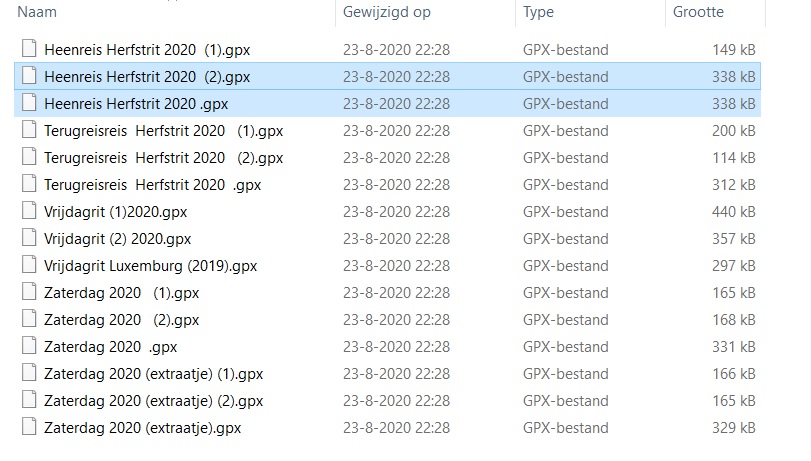Image resolution: width=811 pixels, height=461 pixels.
Task: Click file icon of Zaterdag 2020 .gpx
Action: click(29, 345)
